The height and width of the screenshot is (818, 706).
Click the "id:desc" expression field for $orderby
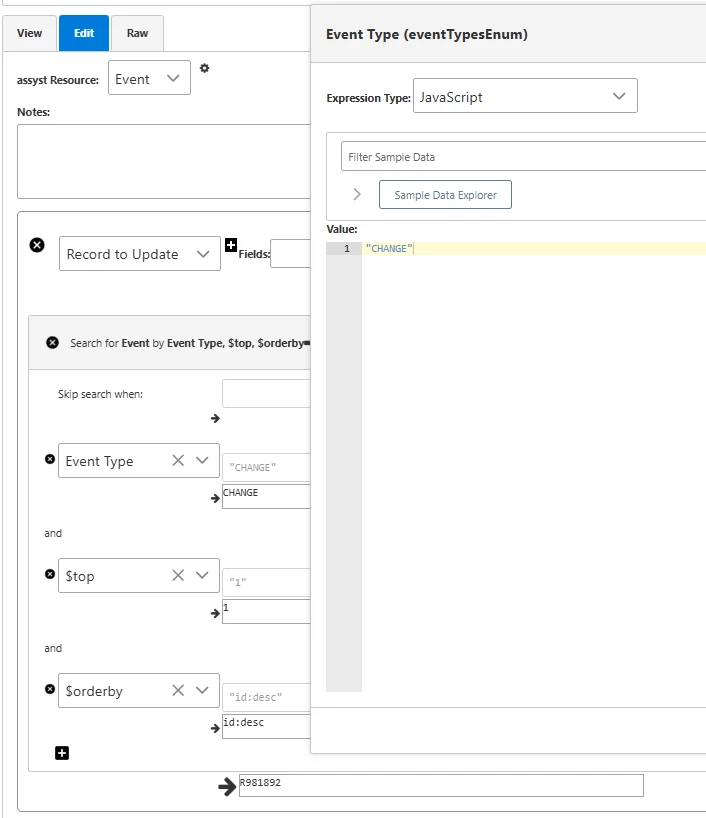[266, 697]
